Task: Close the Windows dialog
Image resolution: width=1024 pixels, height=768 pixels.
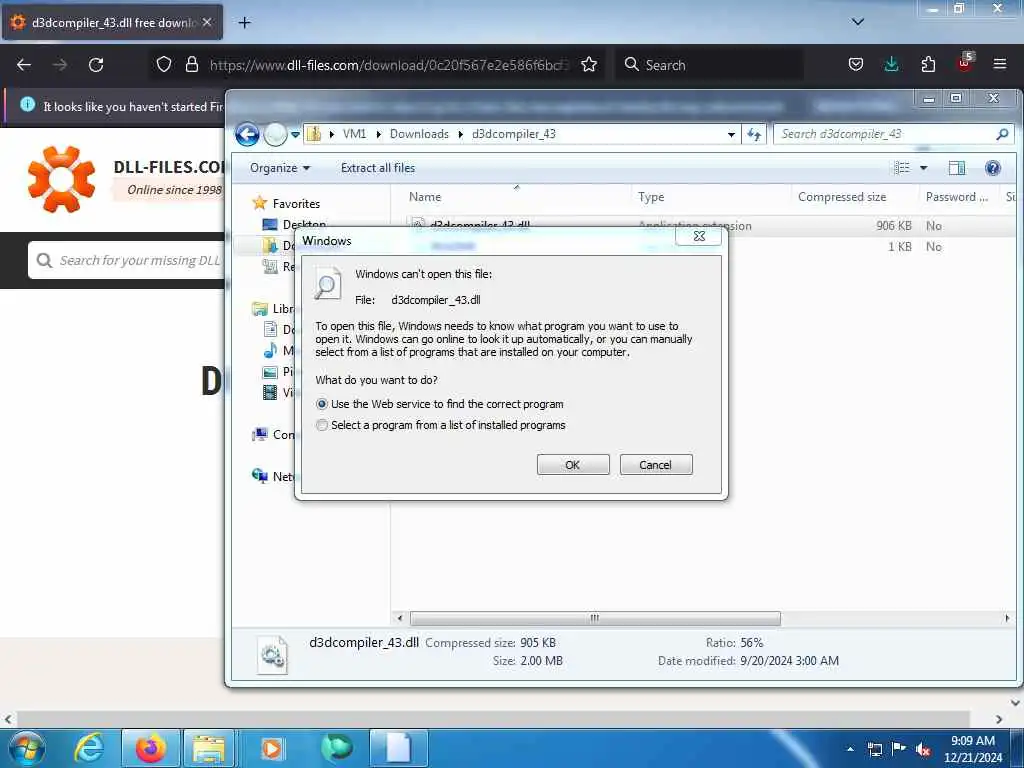Action: (x=699, y=236)
